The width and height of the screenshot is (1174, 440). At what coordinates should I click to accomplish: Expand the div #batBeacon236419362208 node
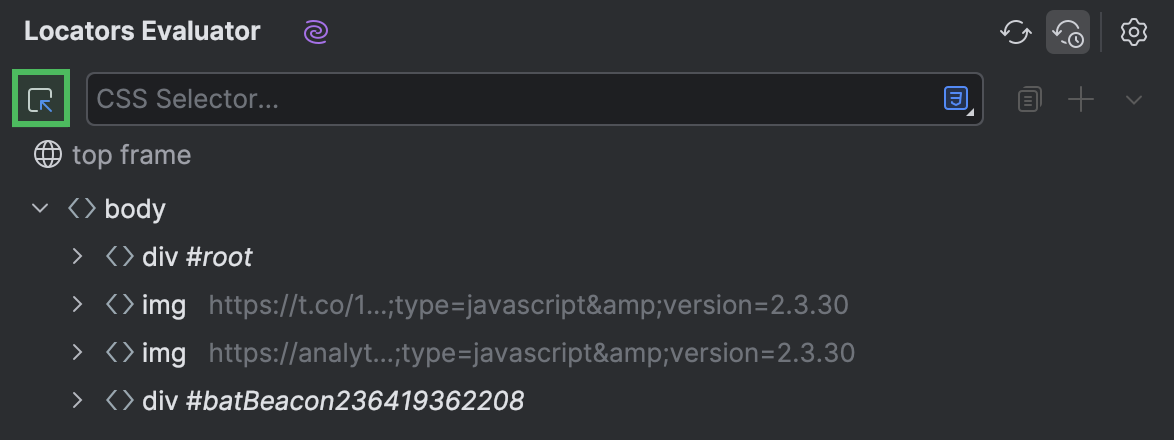pyautogui.click(x=77, y=401)
